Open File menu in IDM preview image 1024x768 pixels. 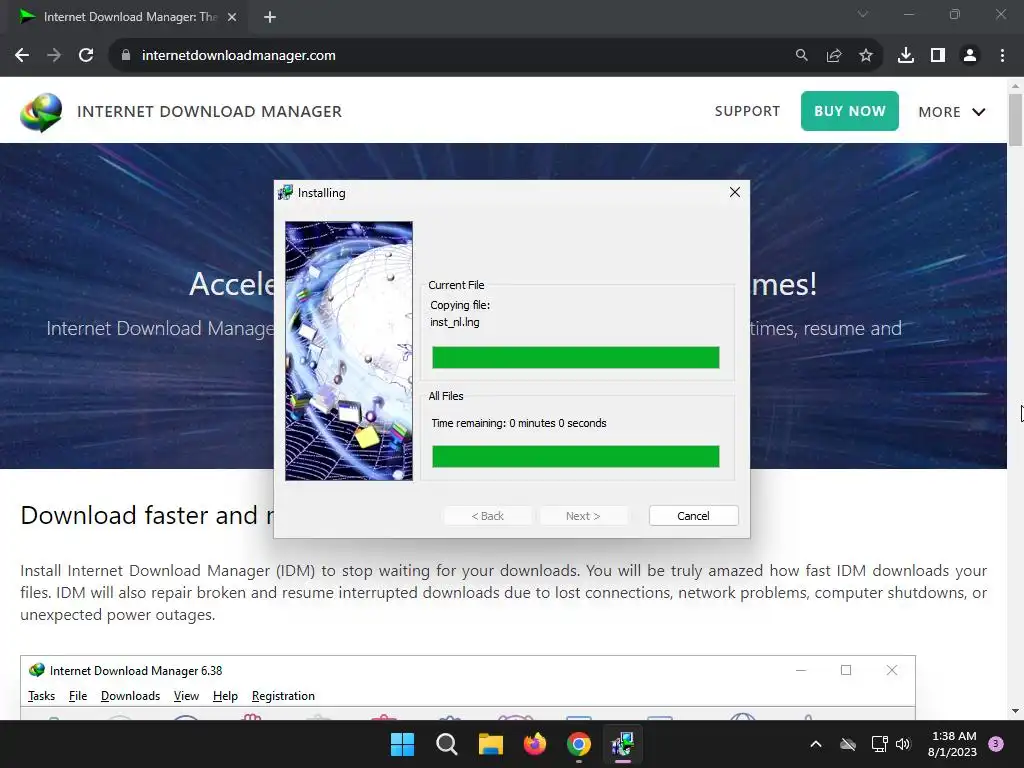coord(78,696)
